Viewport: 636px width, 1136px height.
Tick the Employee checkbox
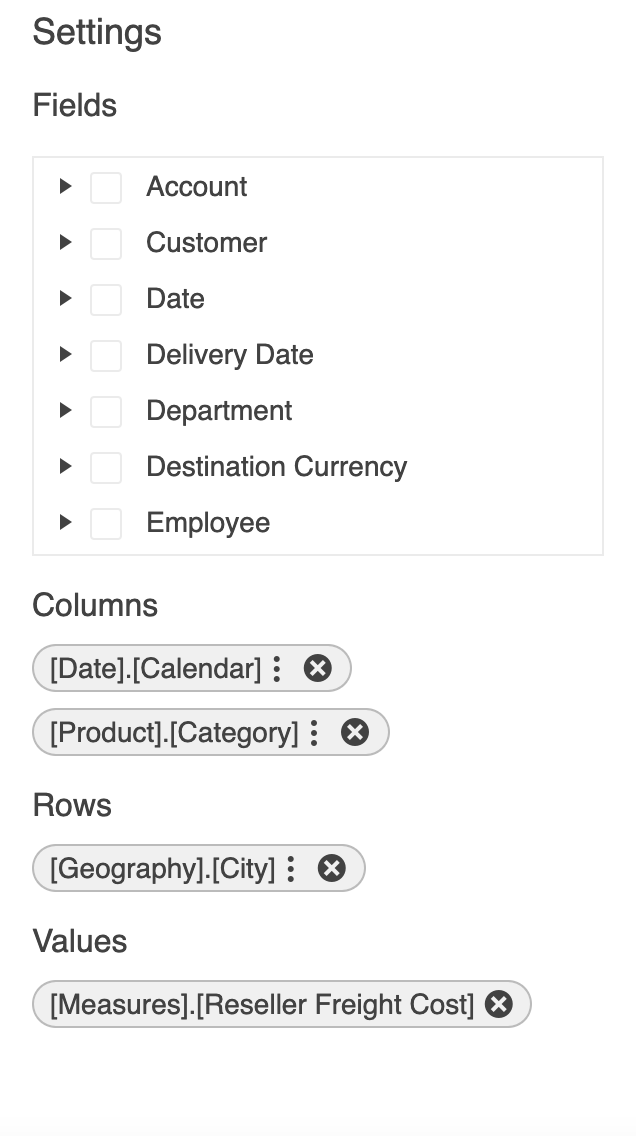[x=105, y=523]
